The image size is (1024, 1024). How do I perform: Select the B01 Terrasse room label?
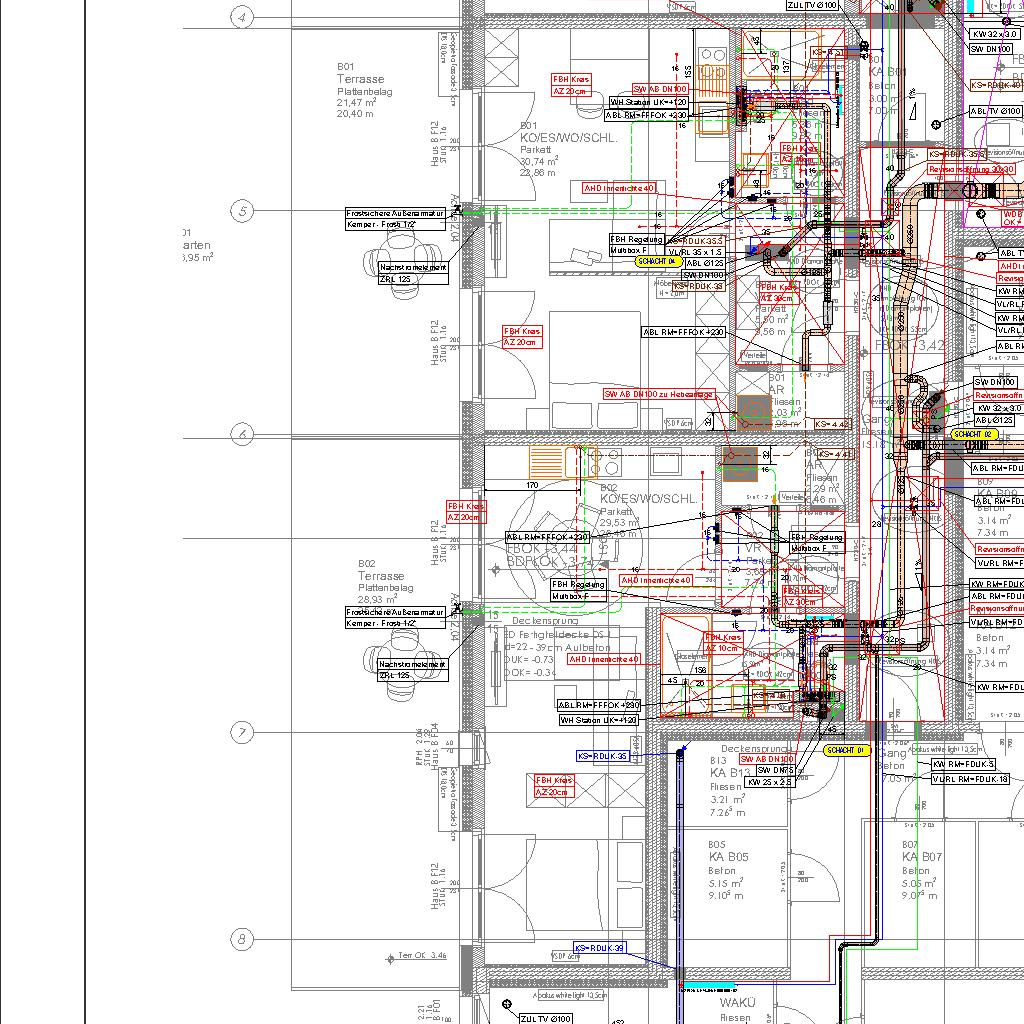click(x=360, y=79)
